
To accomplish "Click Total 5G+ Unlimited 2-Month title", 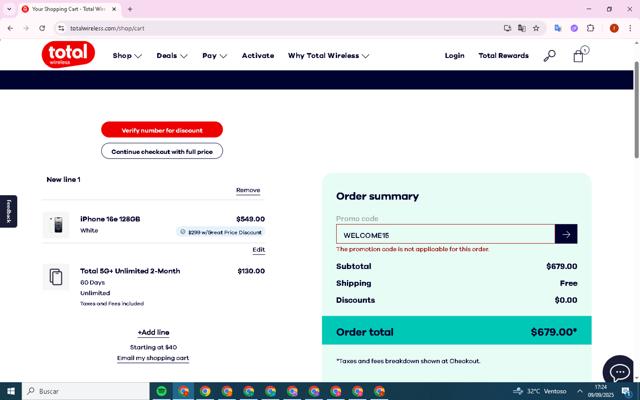I will tap(130, 271).
